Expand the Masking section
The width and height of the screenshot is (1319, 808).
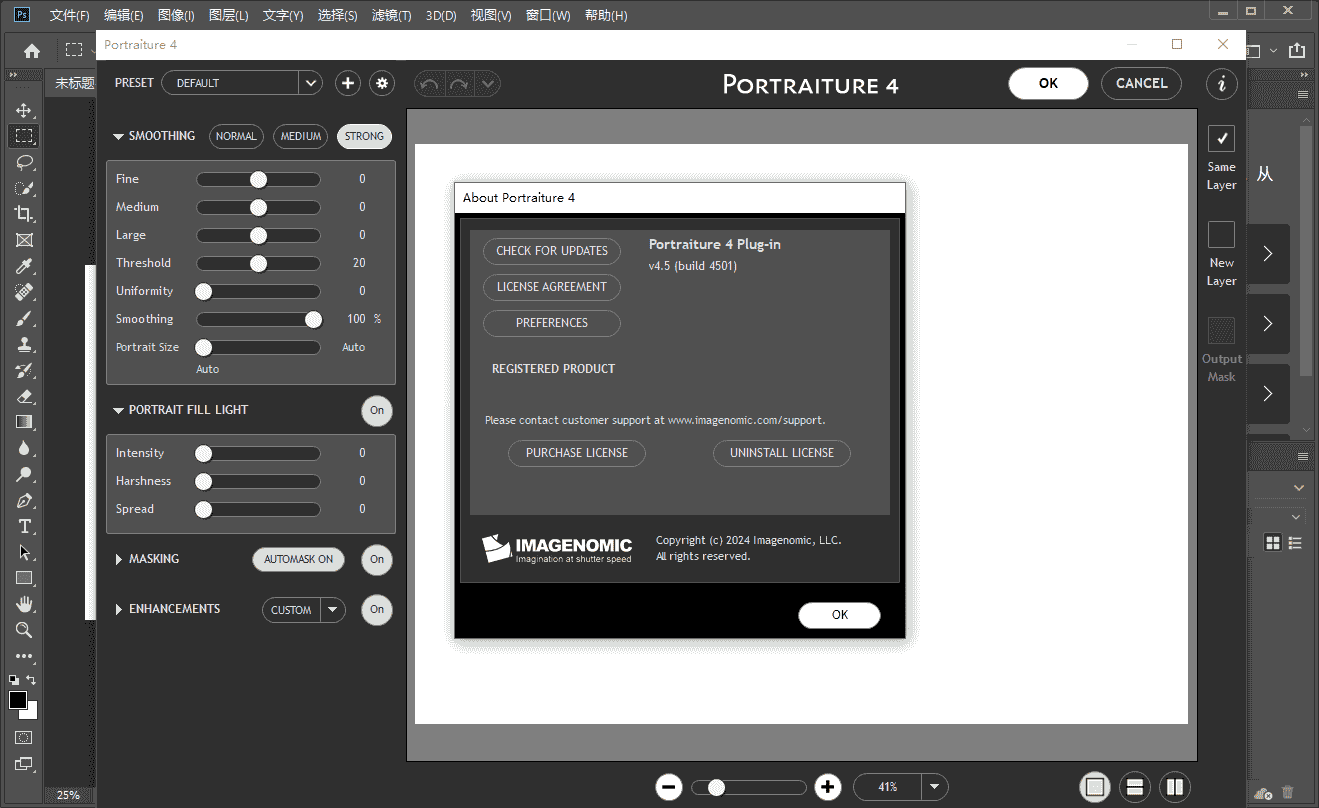tap(120, 559)
